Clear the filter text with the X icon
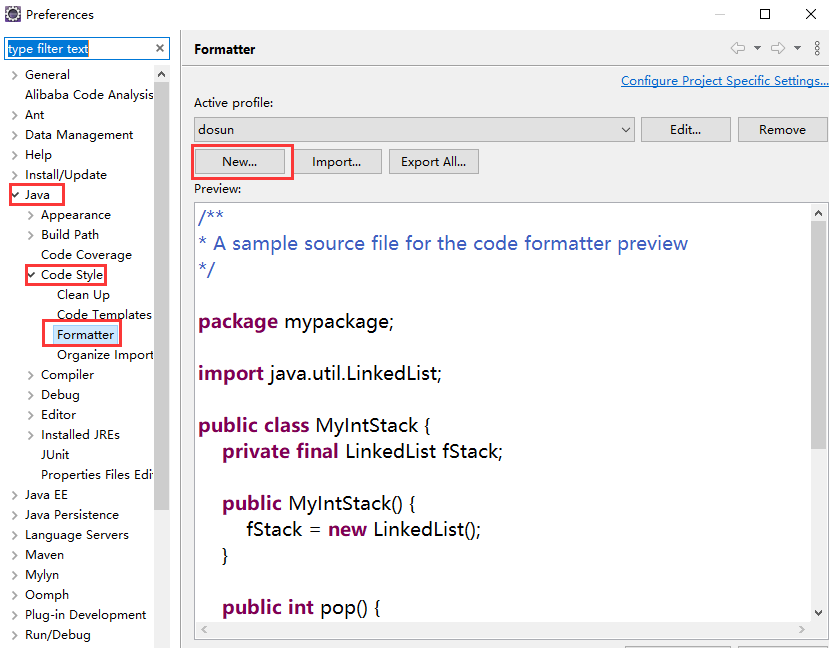Viewport: 829px width, 648px height. (158, 48)
